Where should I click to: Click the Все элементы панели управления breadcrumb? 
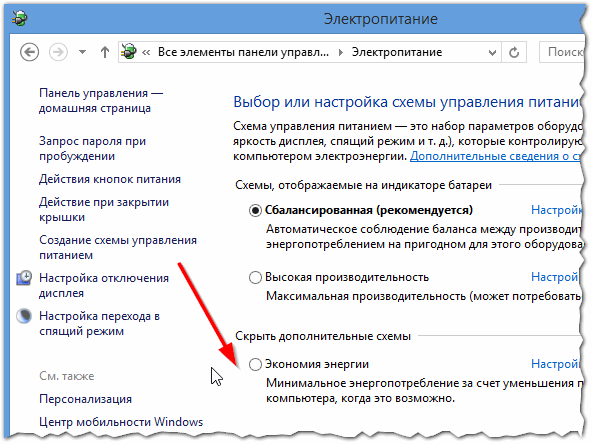pyautogui.click(x=243, y=52)
